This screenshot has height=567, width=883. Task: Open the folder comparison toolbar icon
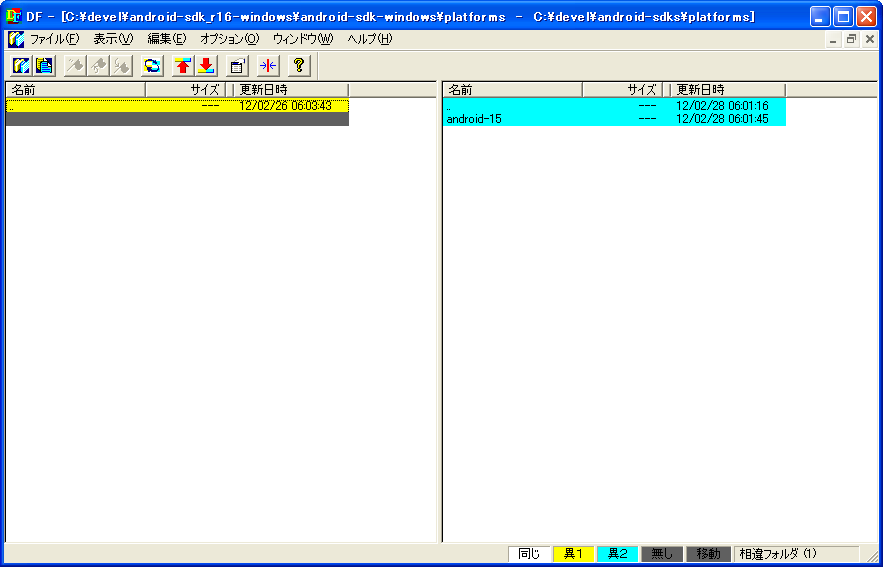pos(21,66)
